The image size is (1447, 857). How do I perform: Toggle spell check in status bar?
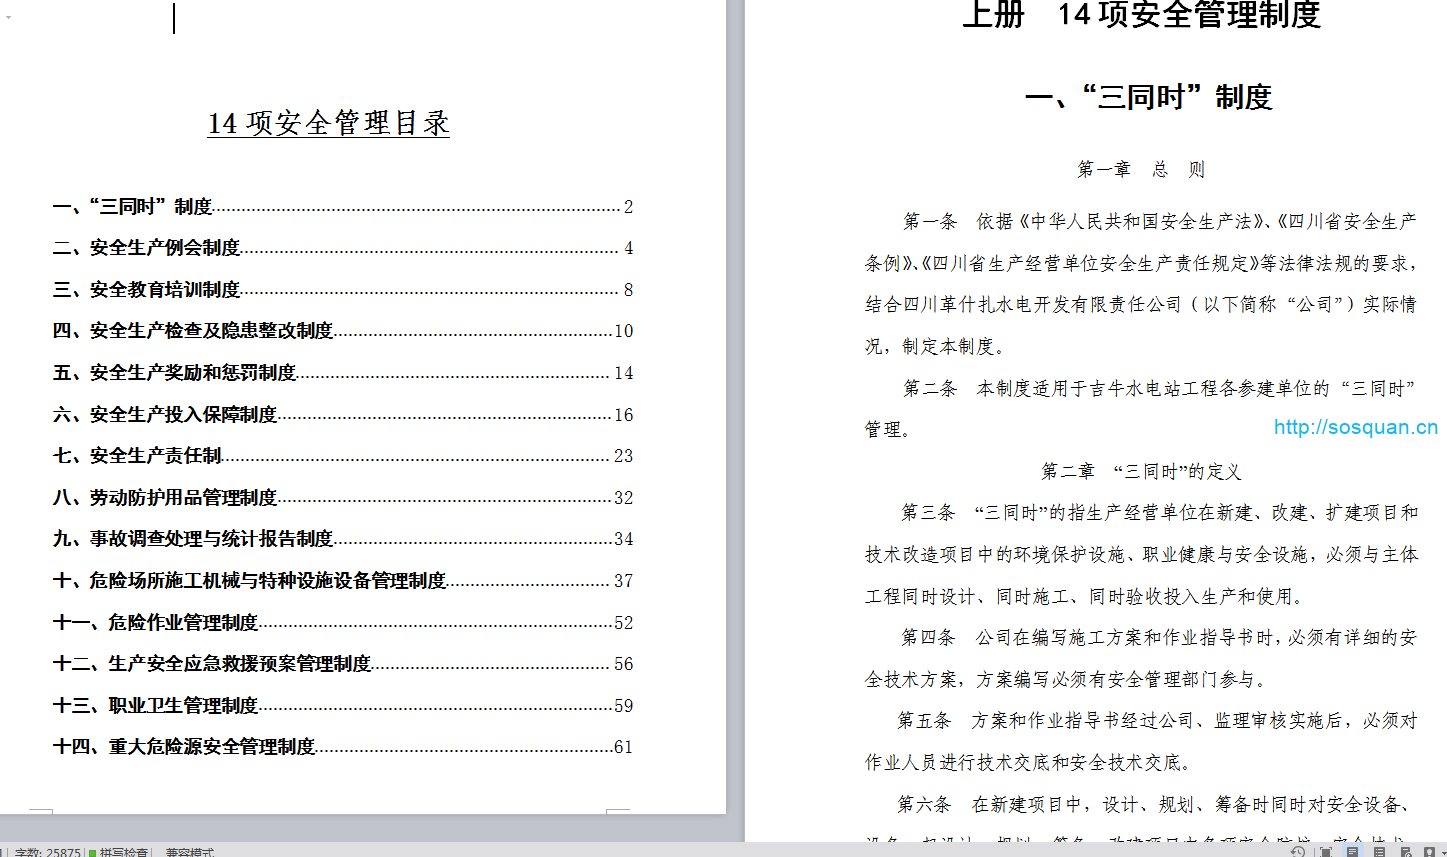(118, 852)
